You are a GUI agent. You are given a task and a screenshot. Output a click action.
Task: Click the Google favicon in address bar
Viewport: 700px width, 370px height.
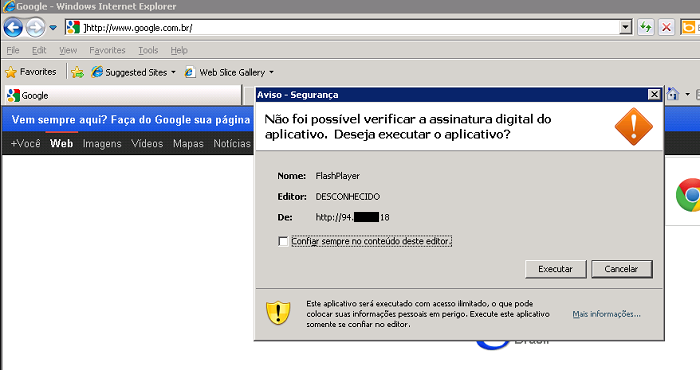pos(73,28)
